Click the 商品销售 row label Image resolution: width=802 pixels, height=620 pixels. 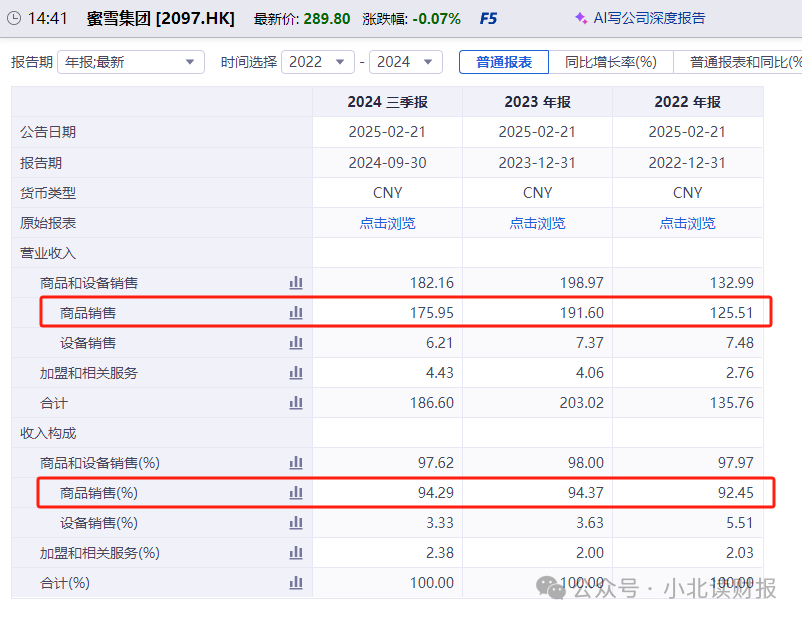[x=88, y=313]
